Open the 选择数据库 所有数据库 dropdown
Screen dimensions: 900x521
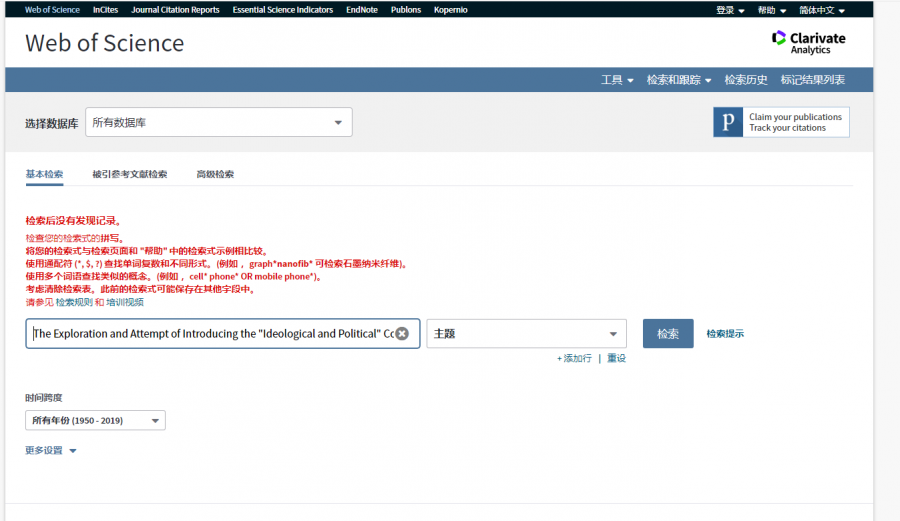pyautogui.click(x=219, y=122)
